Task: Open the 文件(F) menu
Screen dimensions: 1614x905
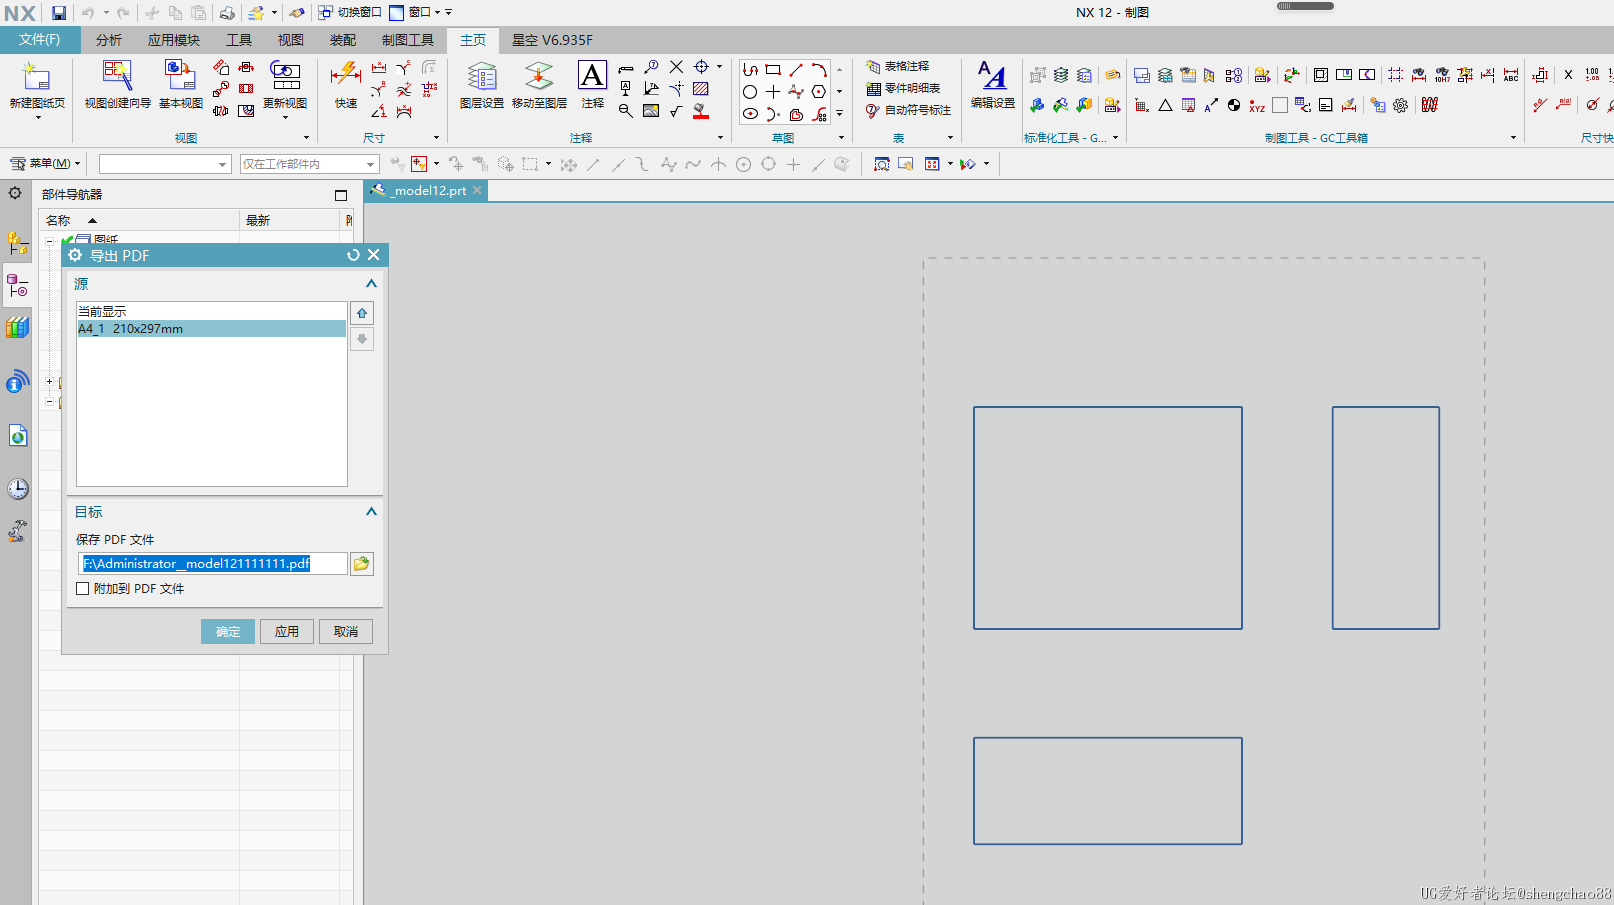Action: [40, 40]
